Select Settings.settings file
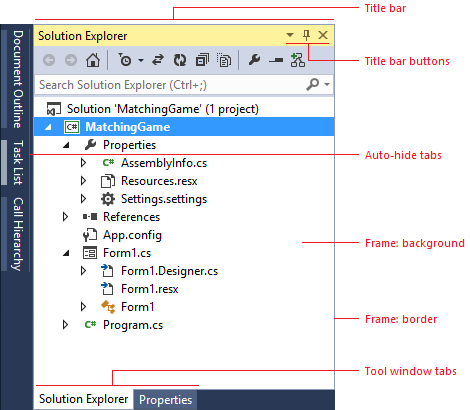This screenshot has height=410, width=470. click(x=164, y=199)
